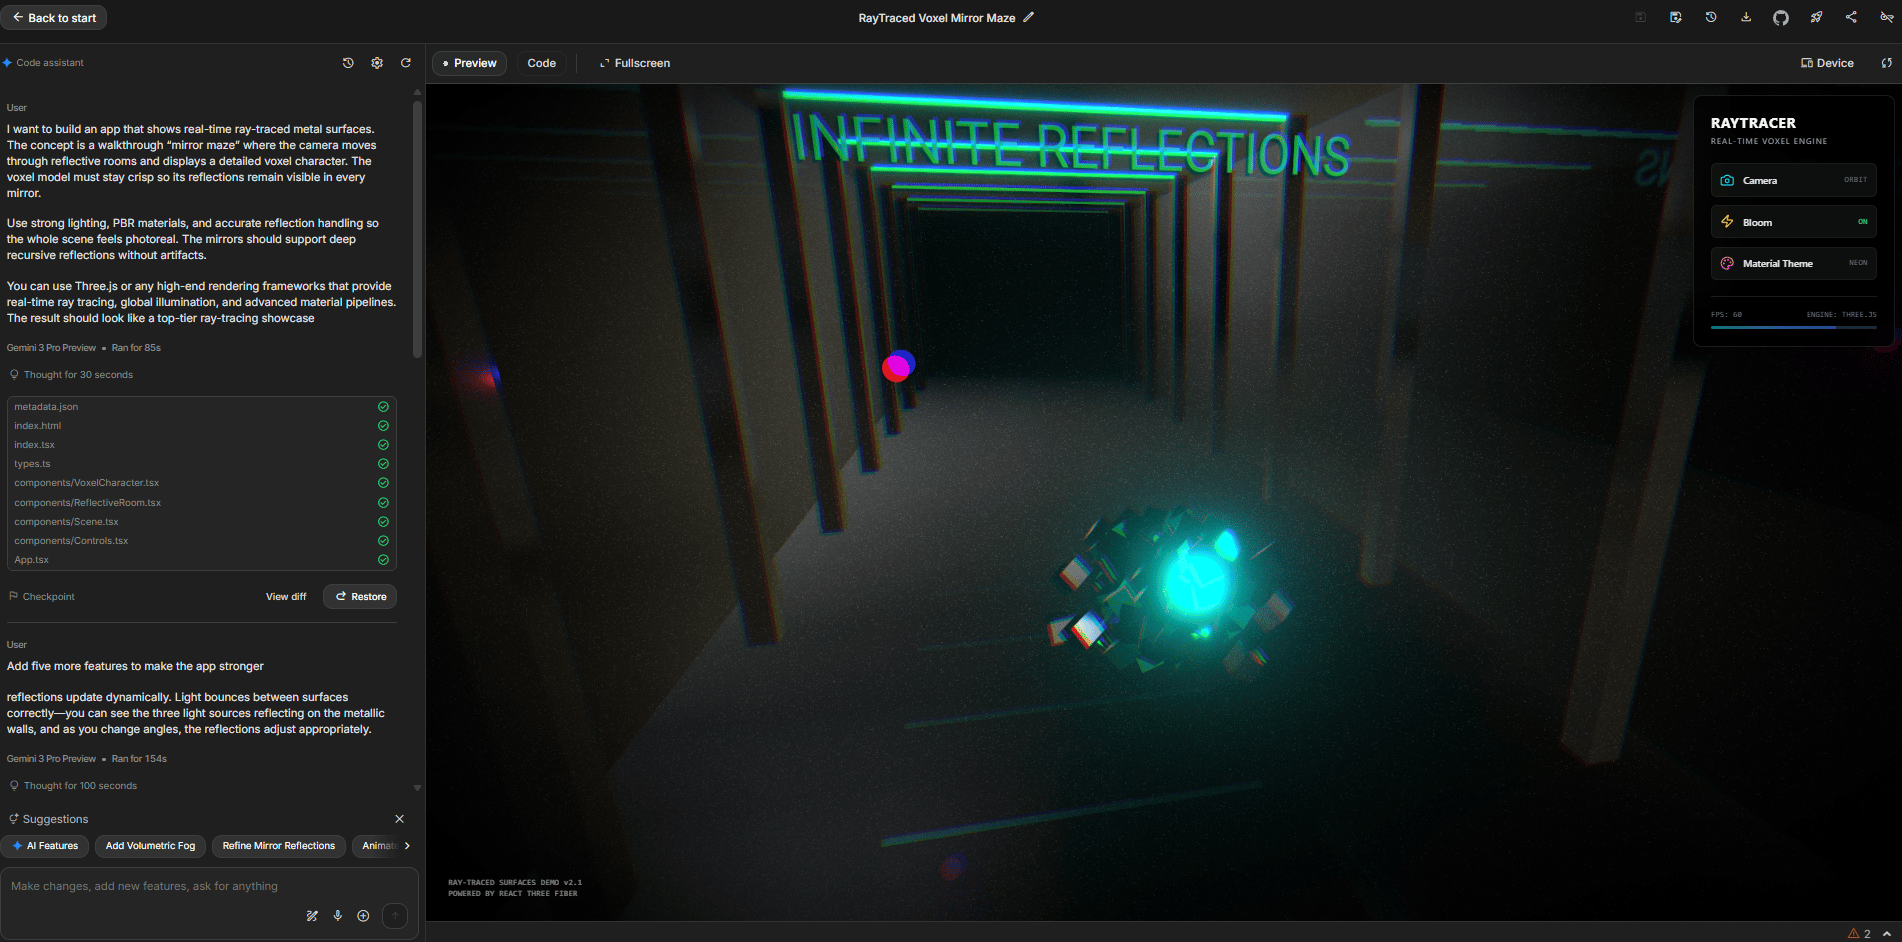Deploy the app with the rocket icon
Screen dimensions: 1902x942
point(1816,17)
